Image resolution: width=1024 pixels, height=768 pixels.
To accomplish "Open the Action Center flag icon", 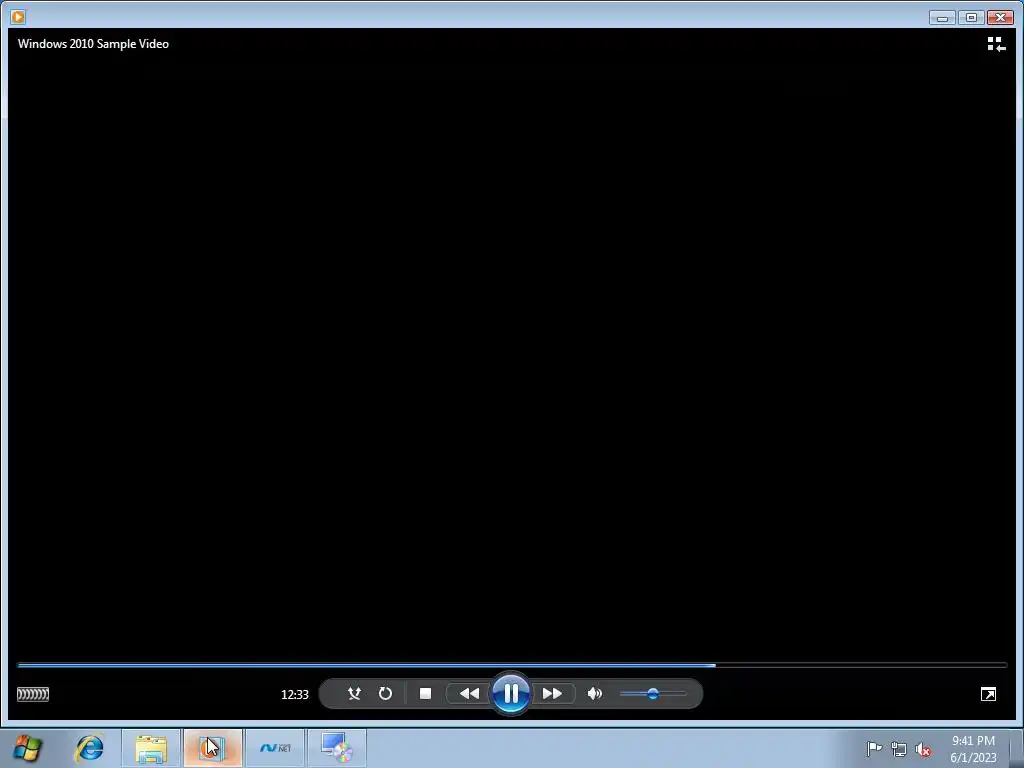I will 874,748.
